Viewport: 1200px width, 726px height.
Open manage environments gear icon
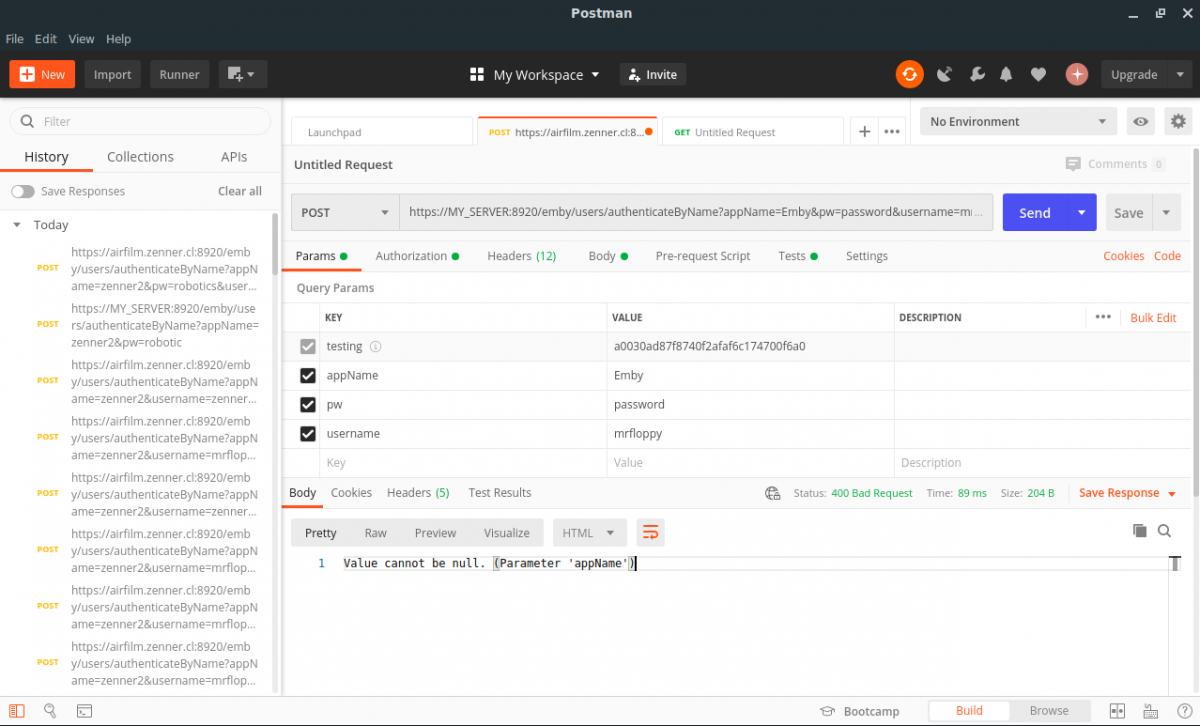point(1178,122)
